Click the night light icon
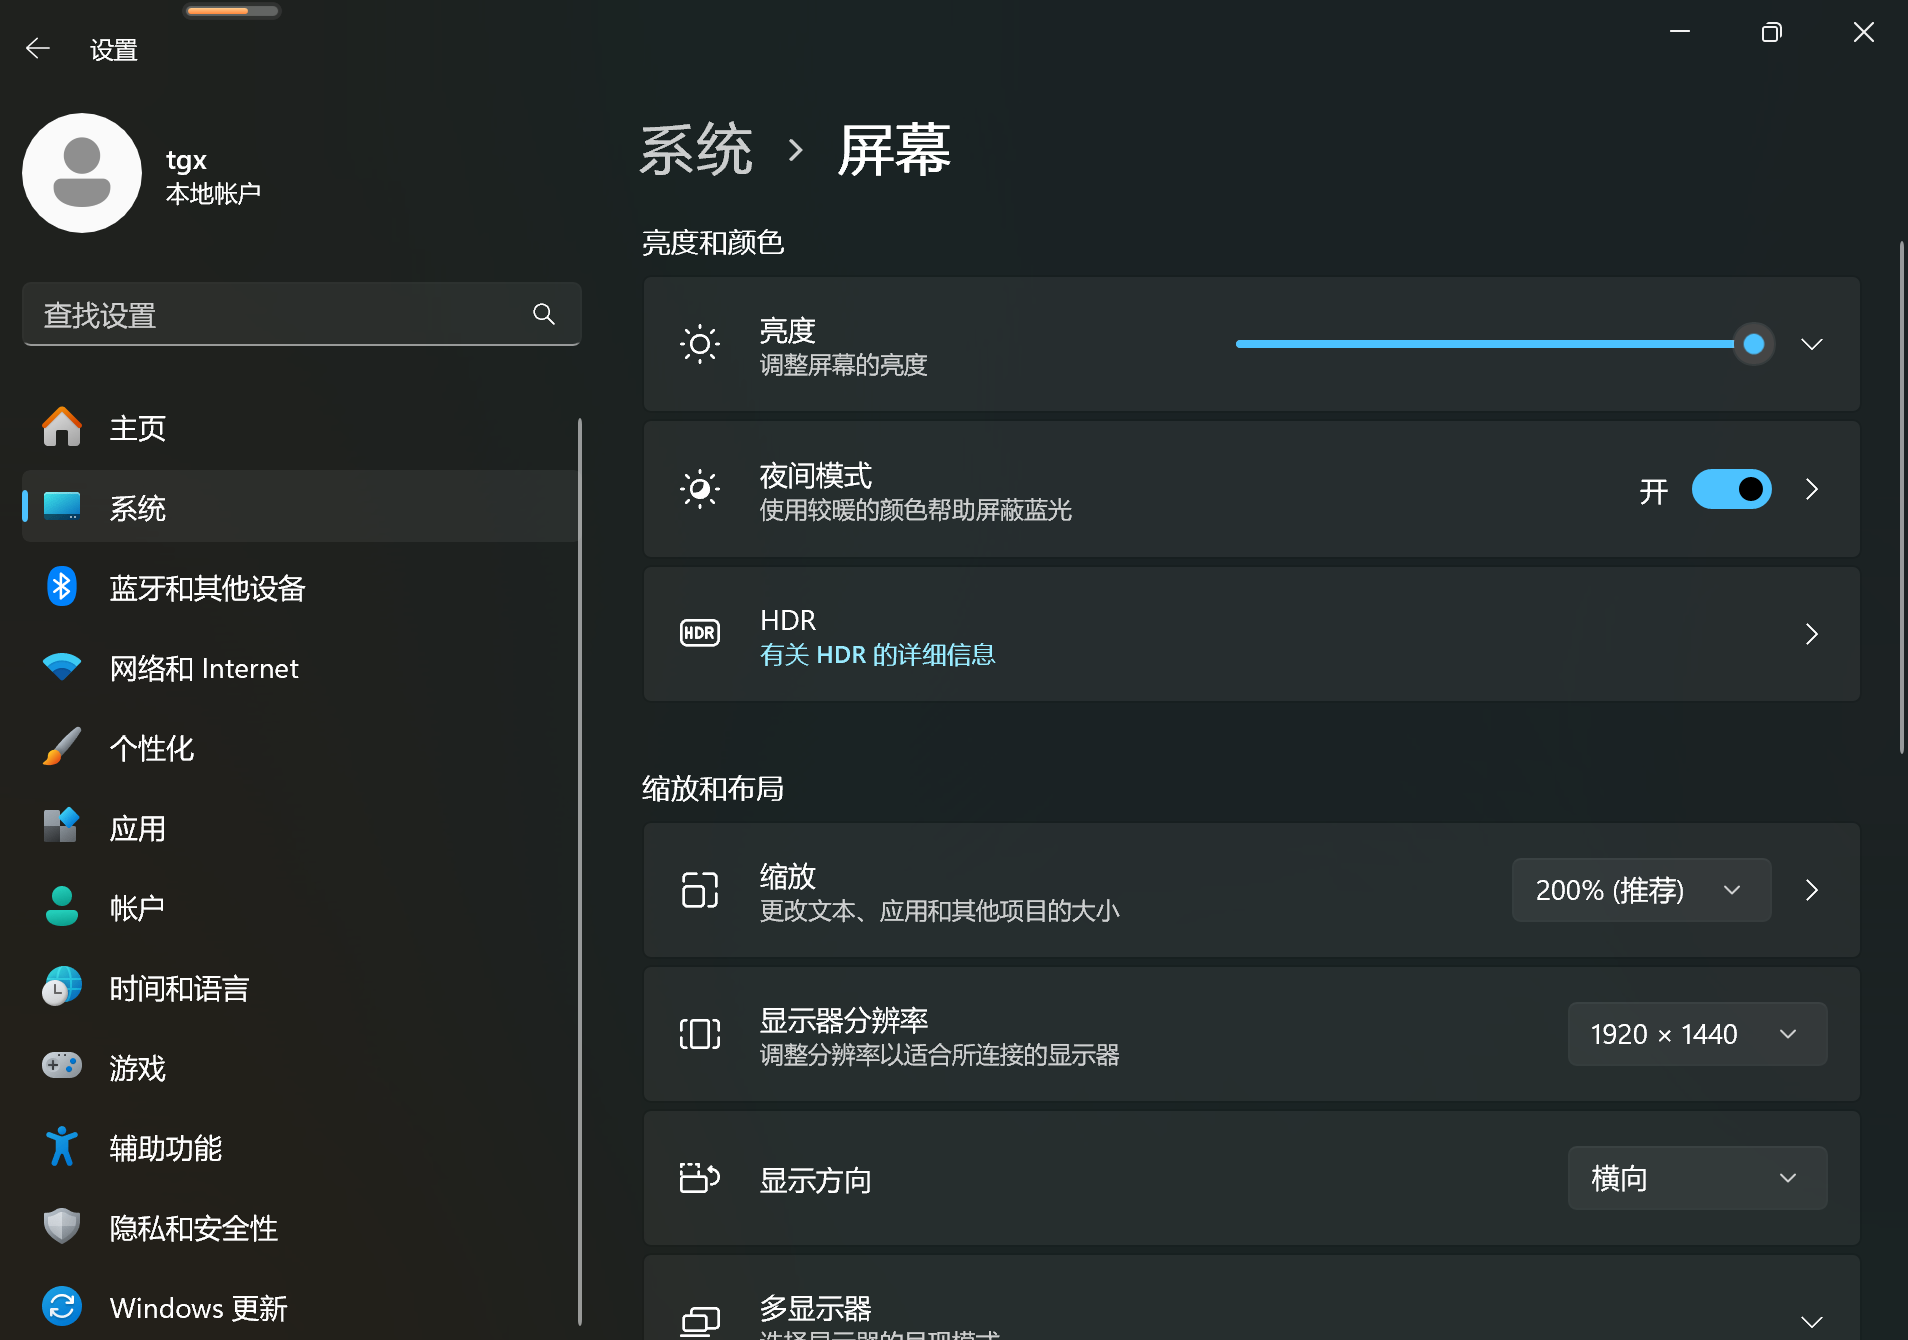Screen dimensions: 1908x1340 click(x=700, y=489)
